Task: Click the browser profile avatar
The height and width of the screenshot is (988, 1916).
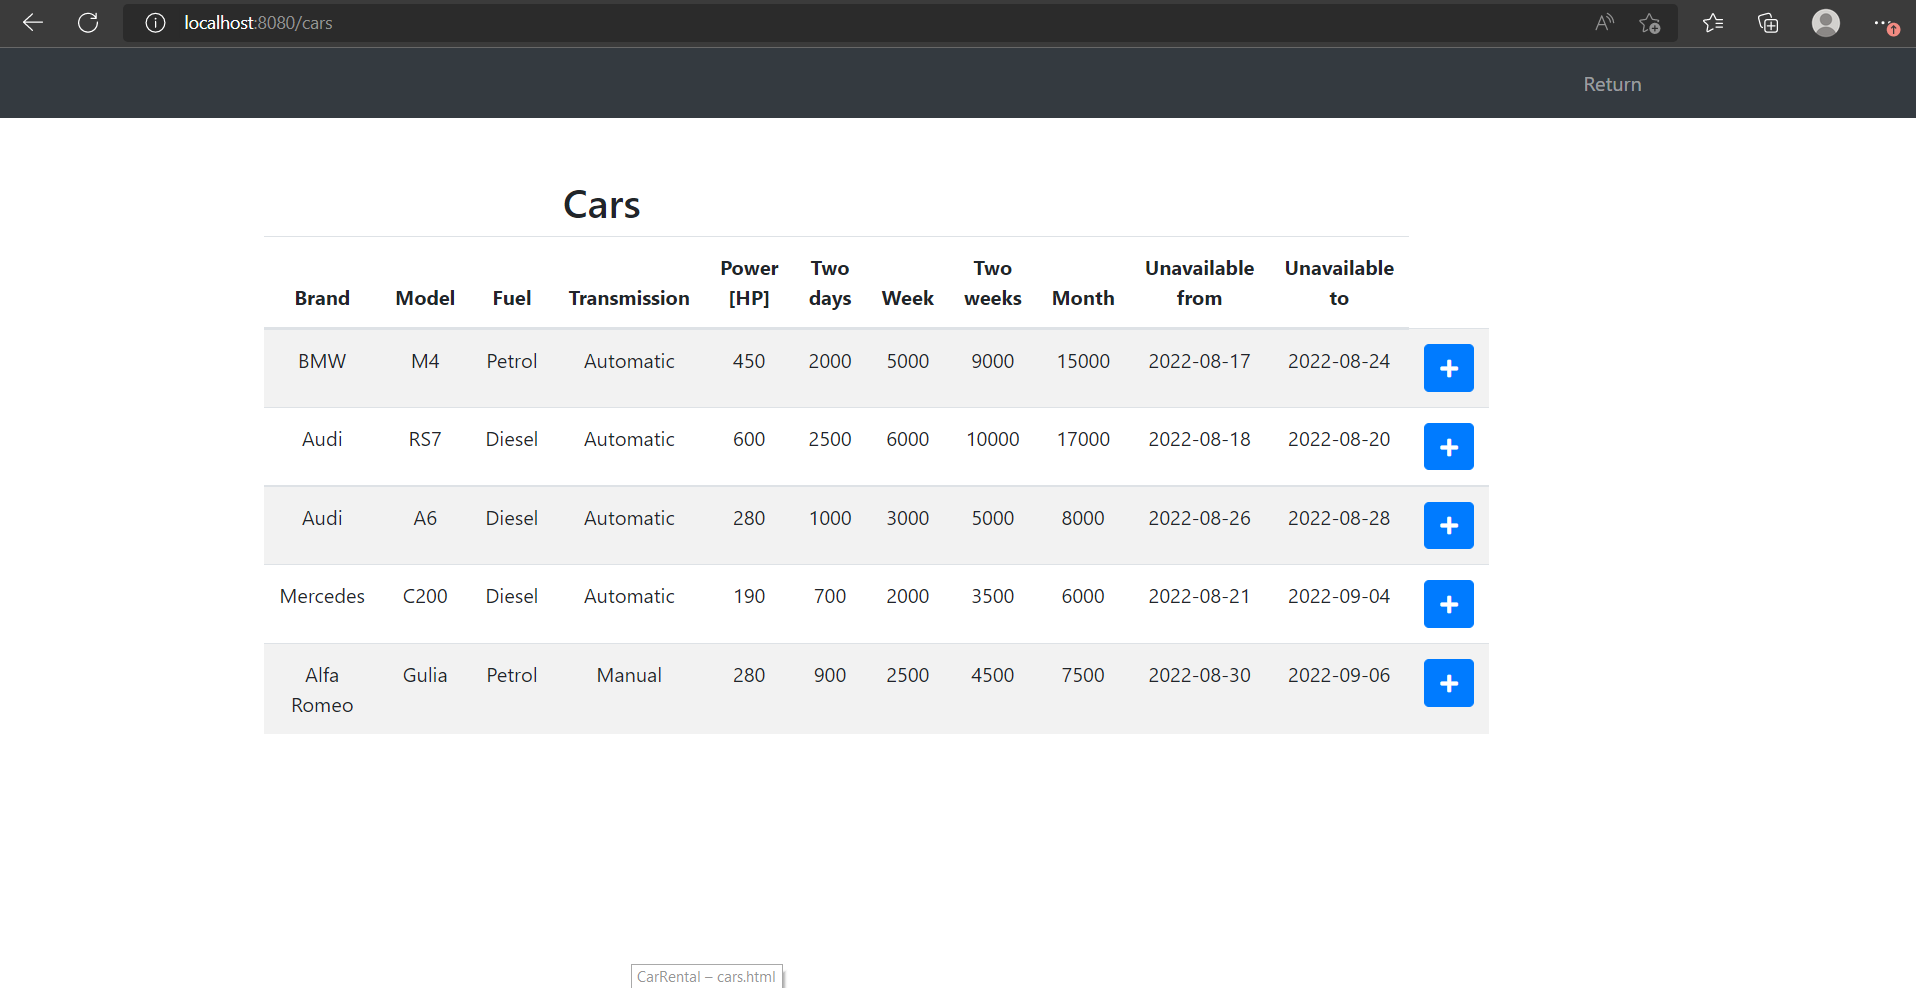Action: (1826, 22)
